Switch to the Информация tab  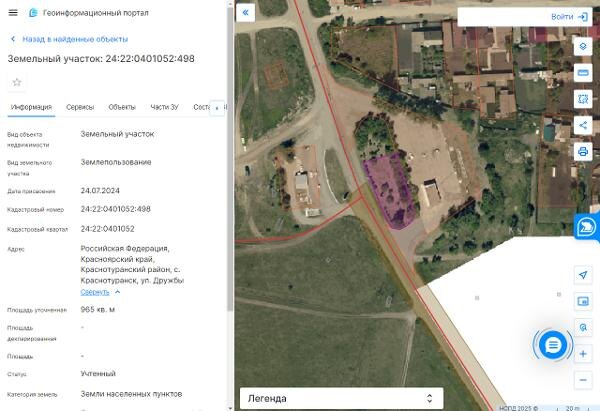(x=31, y=107)
